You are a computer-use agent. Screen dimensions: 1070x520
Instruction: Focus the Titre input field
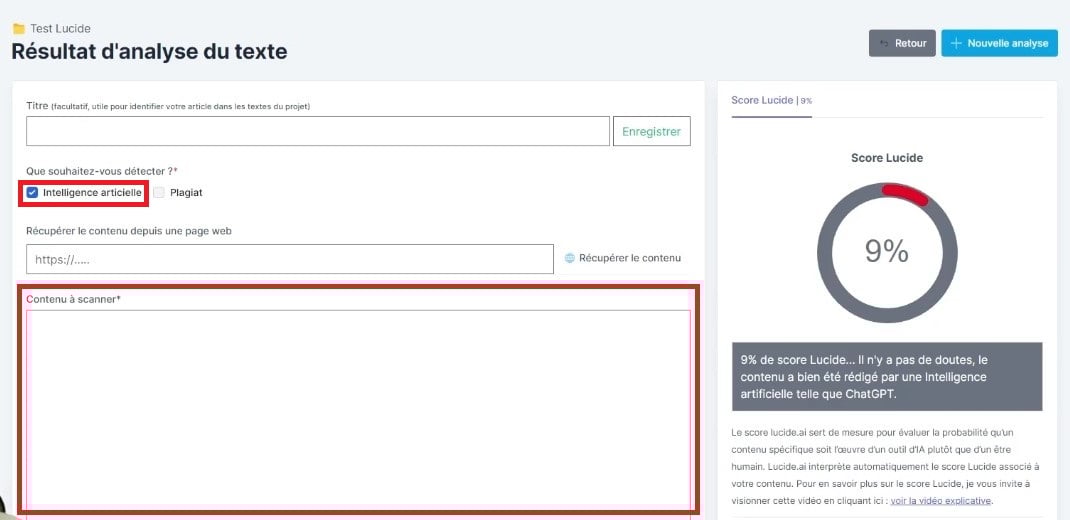tap(317, 131)
